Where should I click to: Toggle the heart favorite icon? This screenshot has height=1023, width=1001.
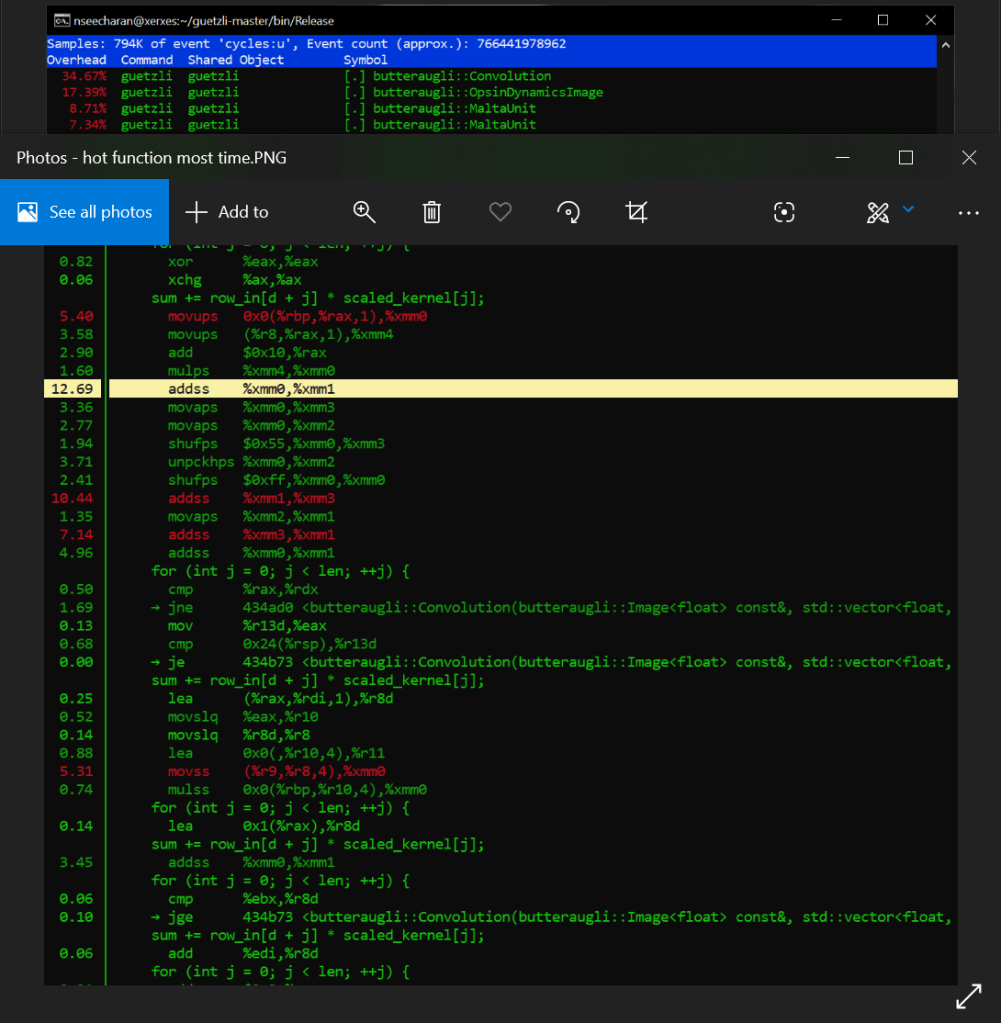pos(500,212)
